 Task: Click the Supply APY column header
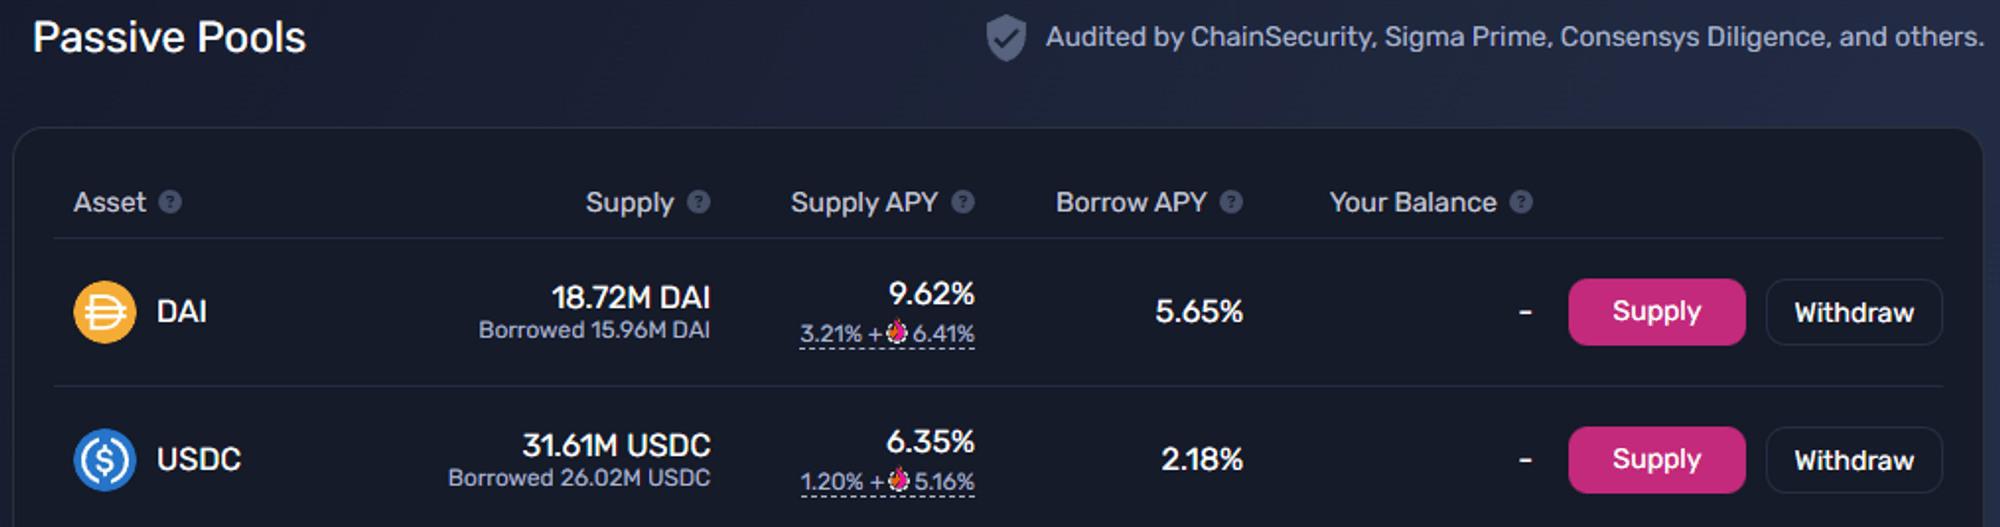point(864,202)
